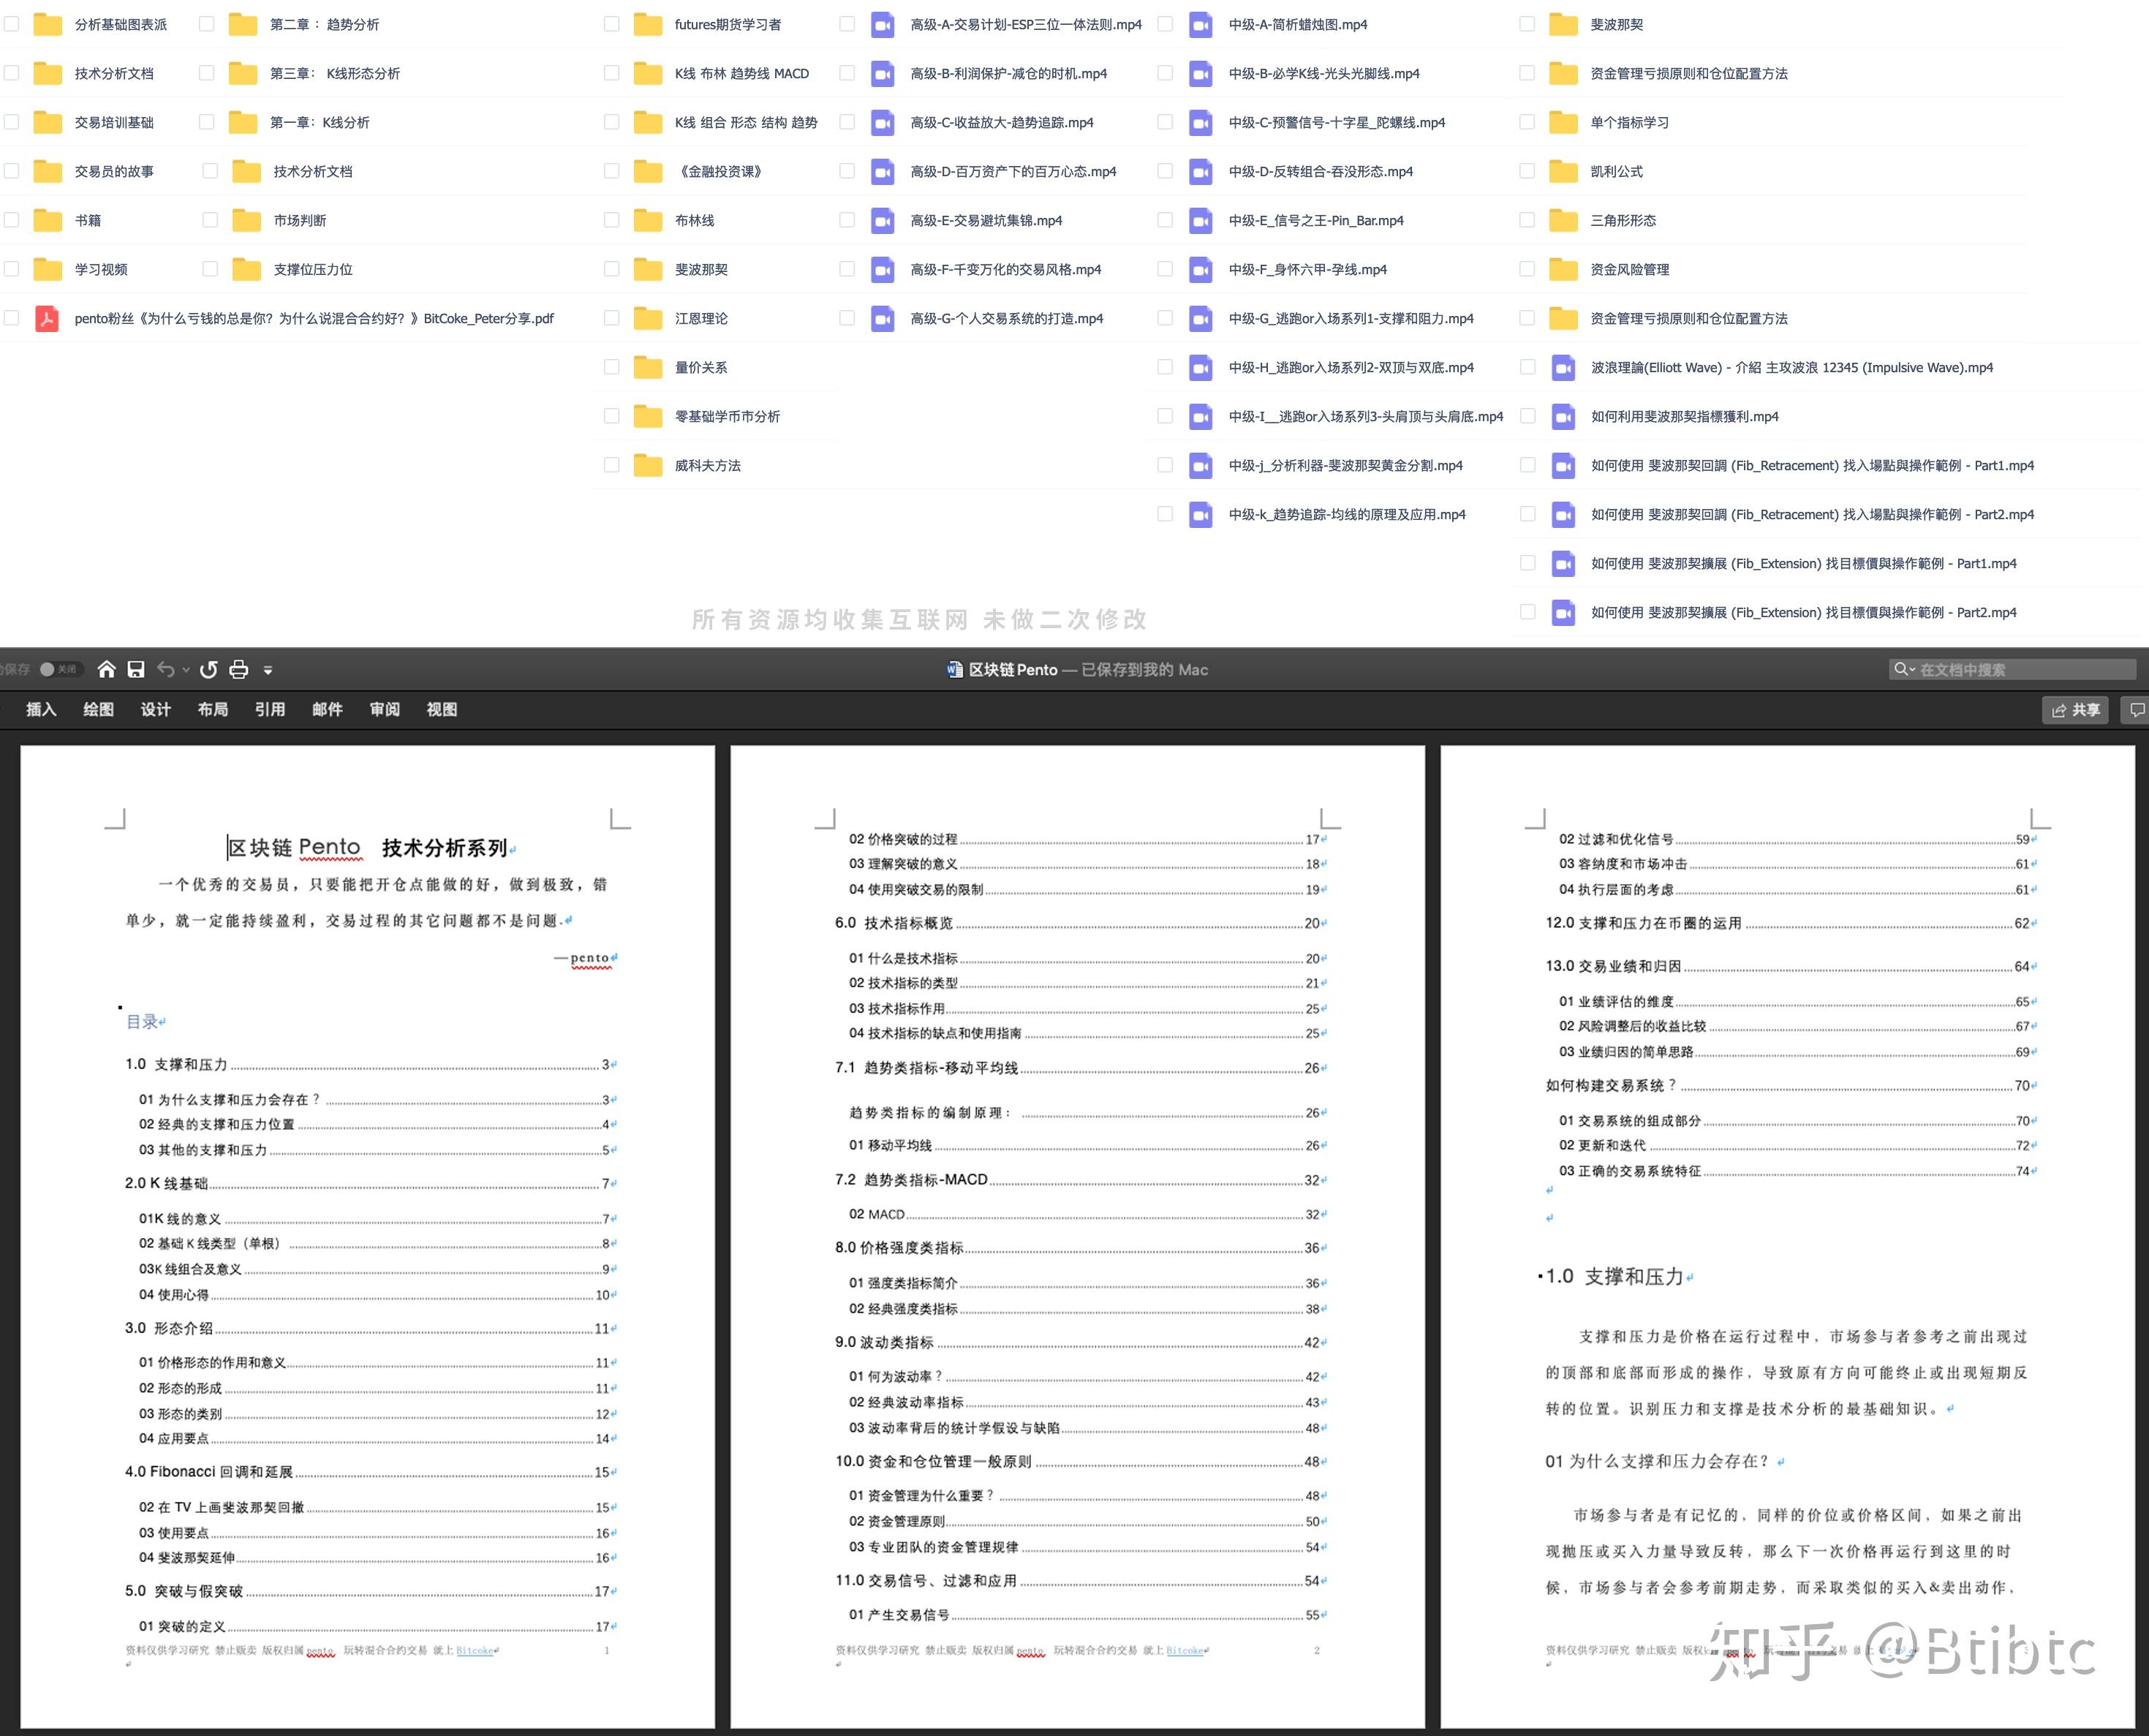Switch to the 布局 ribbon tab
Screen dimensions: 2149x1736
(x=212, y=709)
